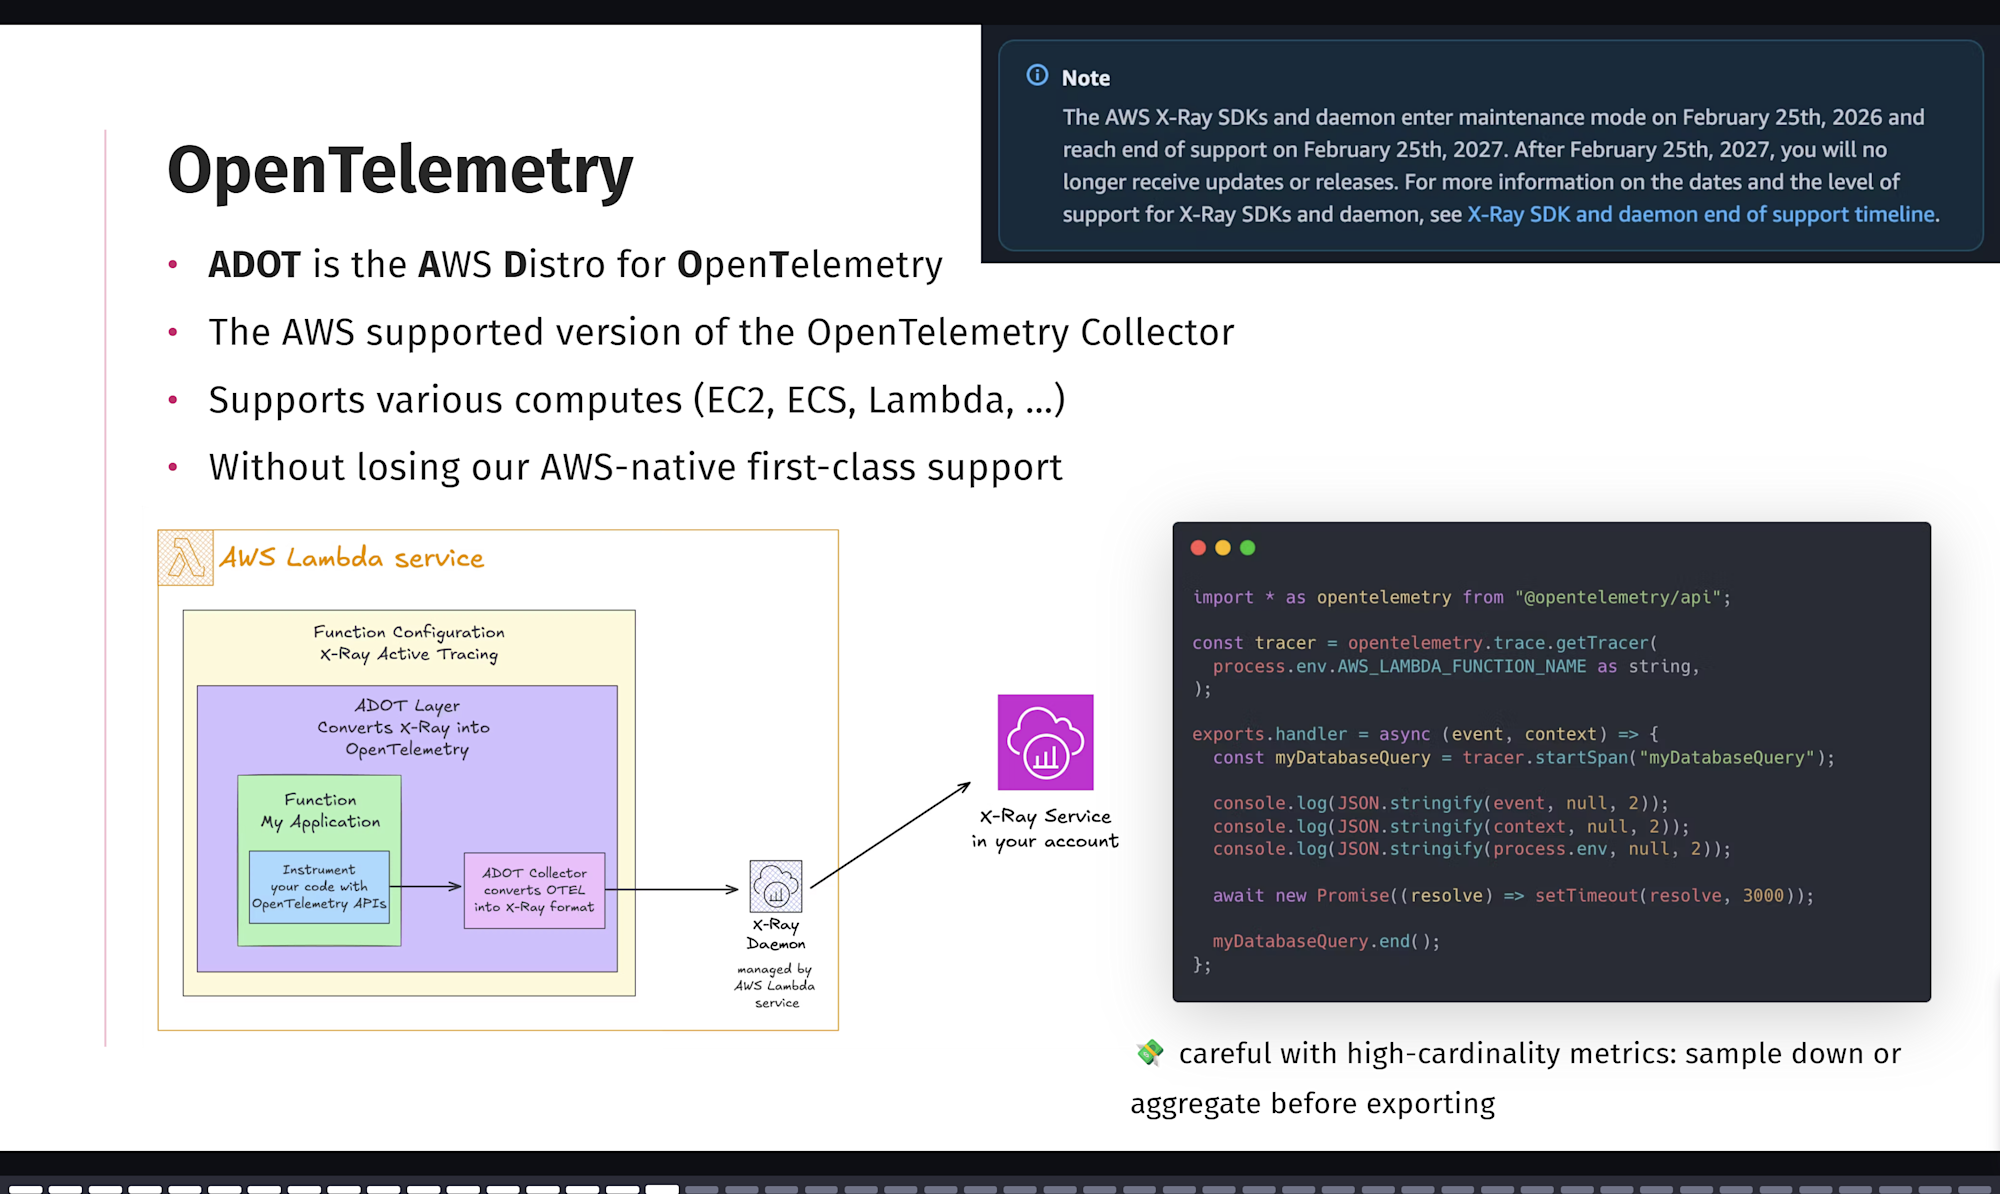
Task: Click the Instrument your code with OpenTelemetry APIs box
Action: tap(318, 886)
